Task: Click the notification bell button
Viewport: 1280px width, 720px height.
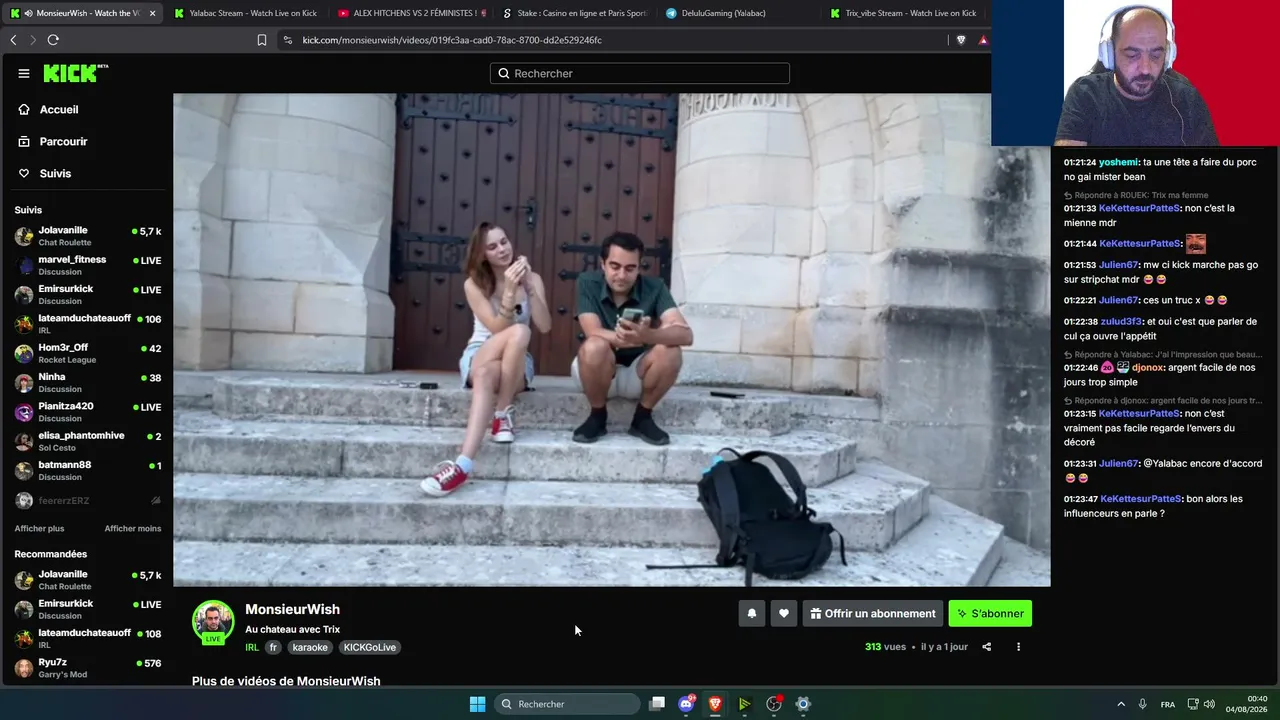Action: coord(752,614)
